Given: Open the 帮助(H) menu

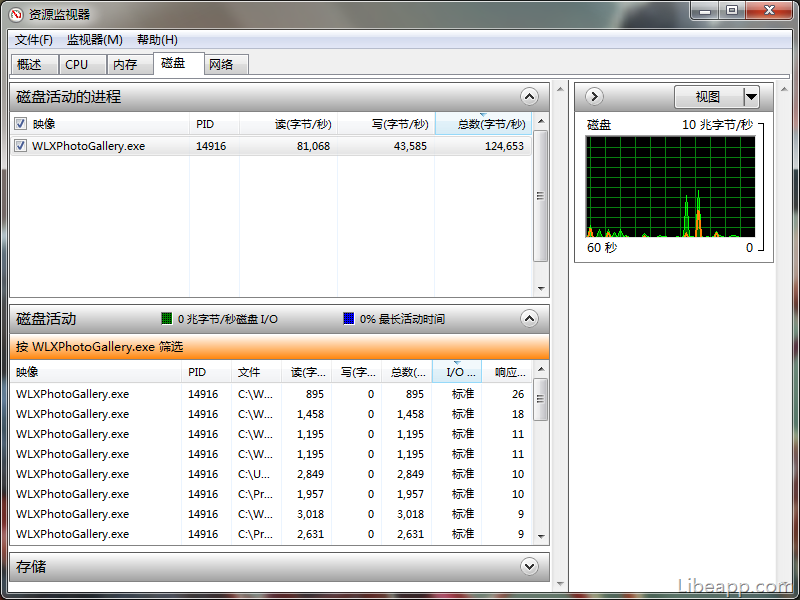Looking at the screenshot, I should 157,40.
